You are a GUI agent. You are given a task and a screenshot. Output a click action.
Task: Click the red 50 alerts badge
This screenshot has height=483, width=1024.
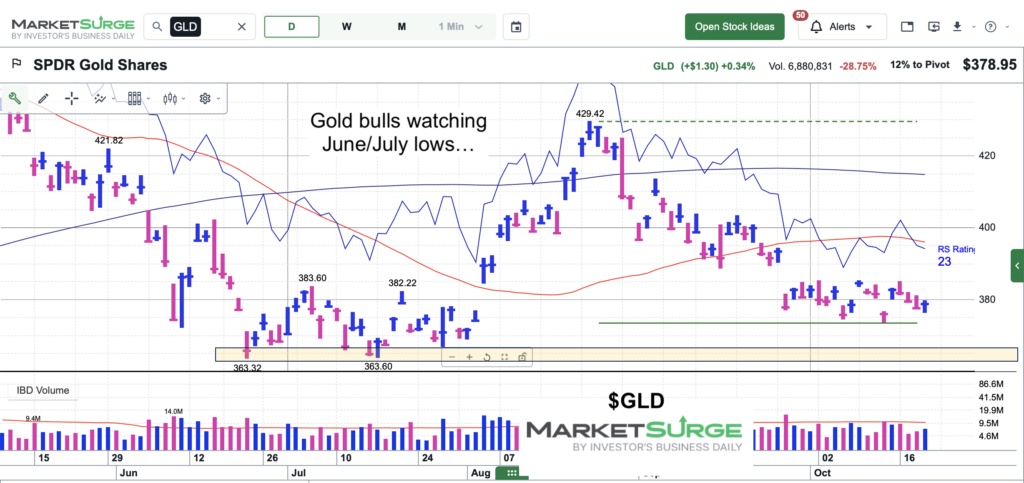pyautogui.click(x=799, y=14)
